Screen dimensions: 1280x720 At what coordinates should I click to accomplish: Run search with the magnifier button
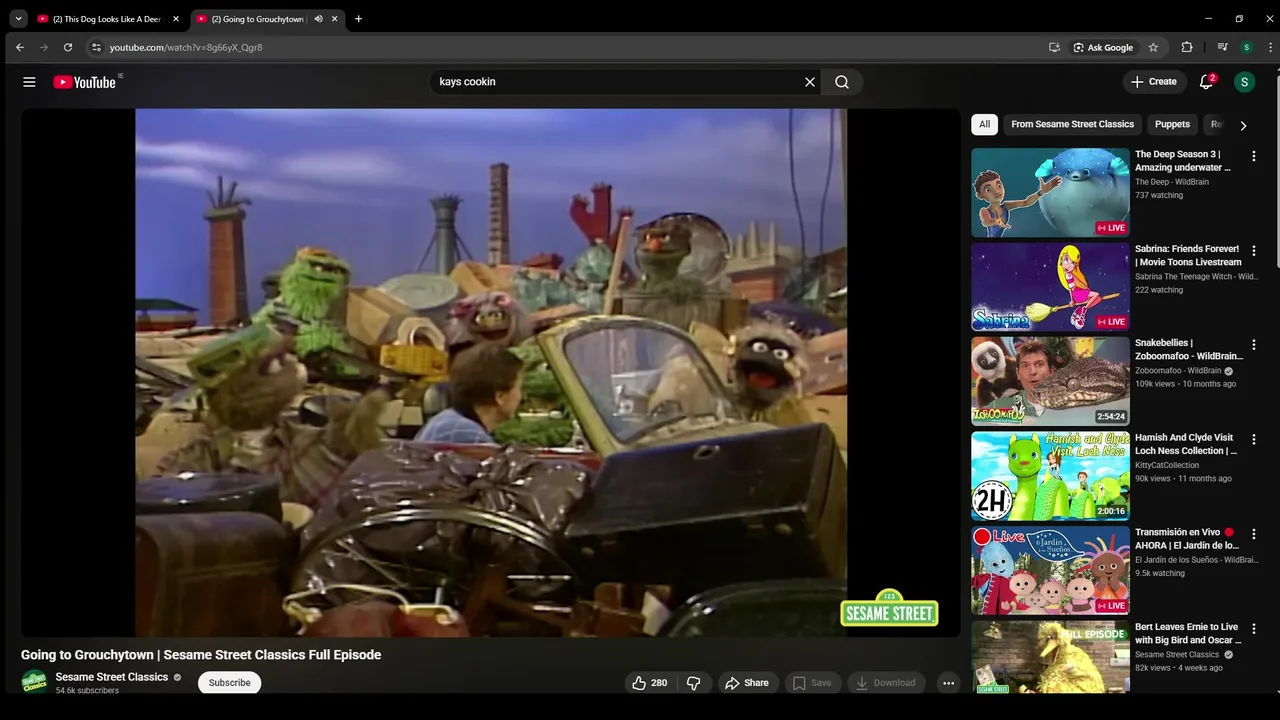point(842,82)
